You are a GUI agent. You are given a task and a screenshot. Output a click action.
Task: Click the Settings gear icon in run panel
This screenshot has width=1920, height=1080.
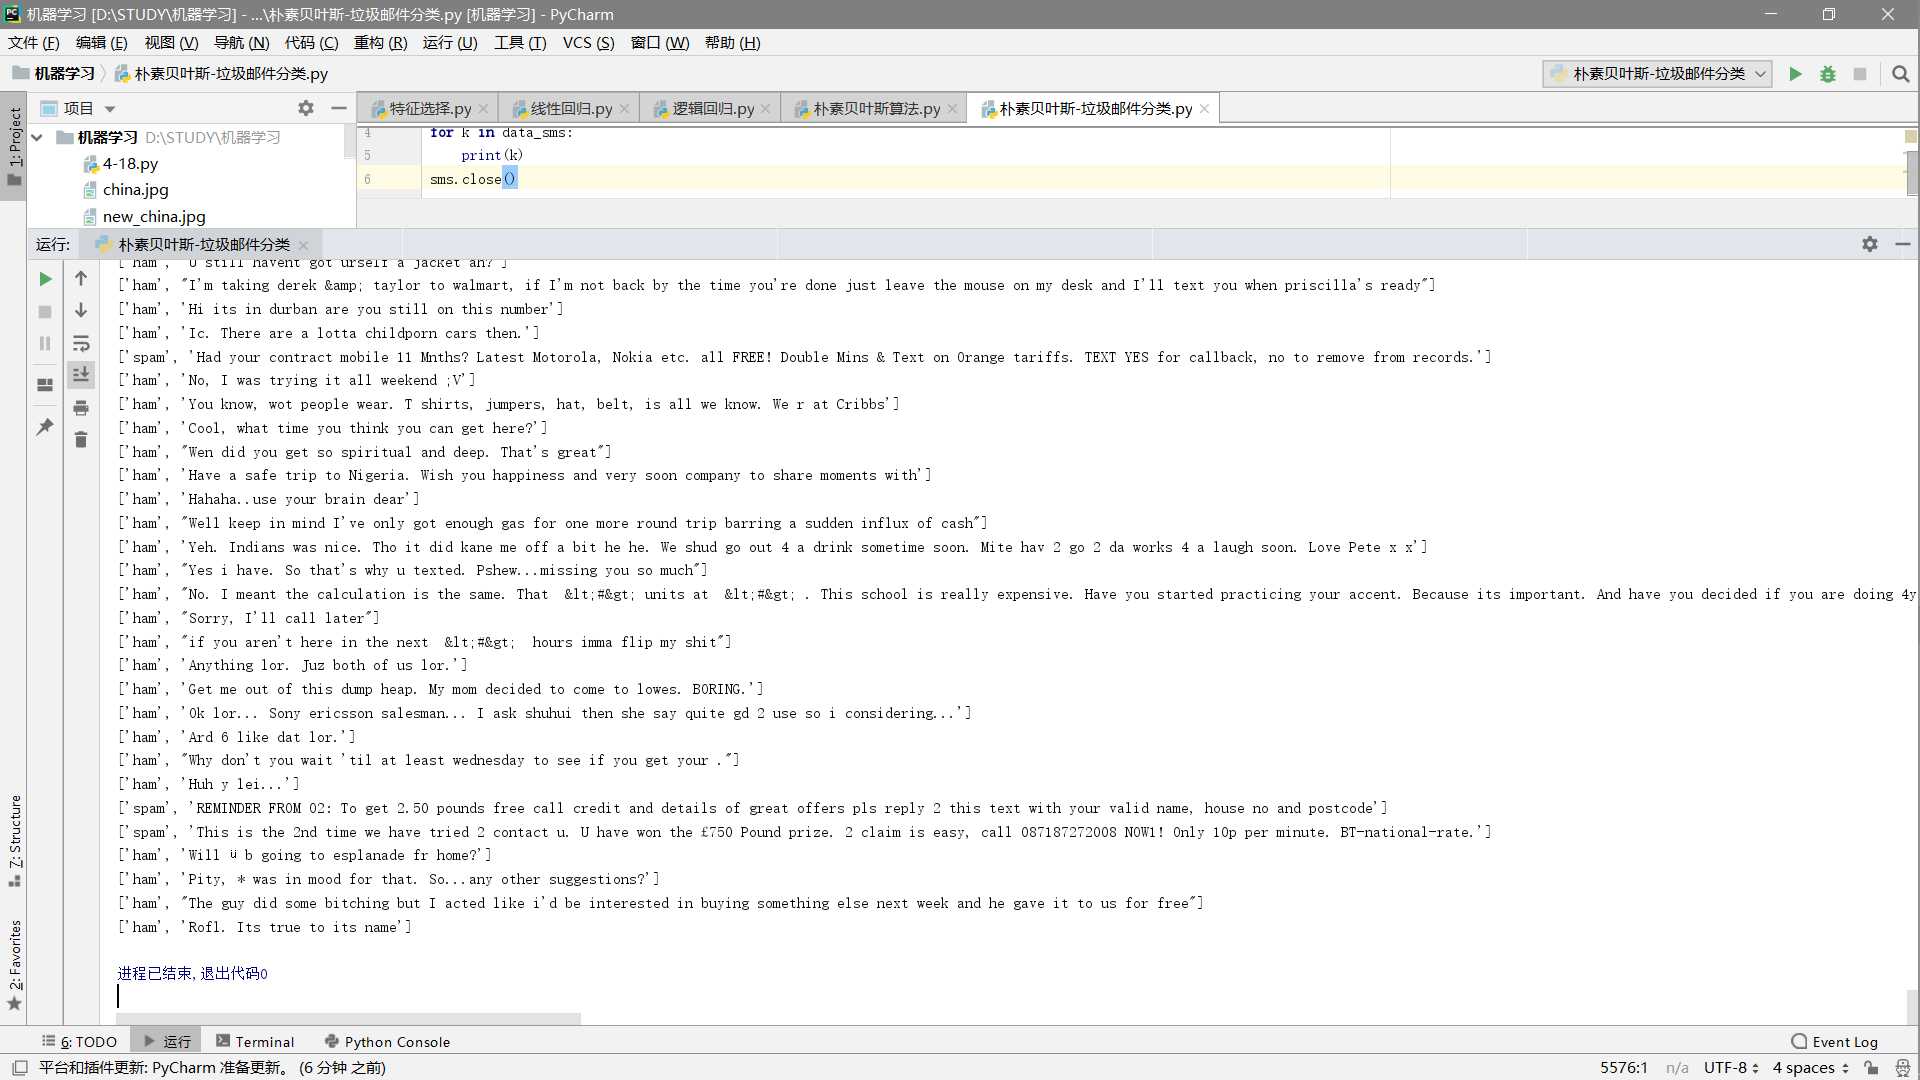(1870, 243)
